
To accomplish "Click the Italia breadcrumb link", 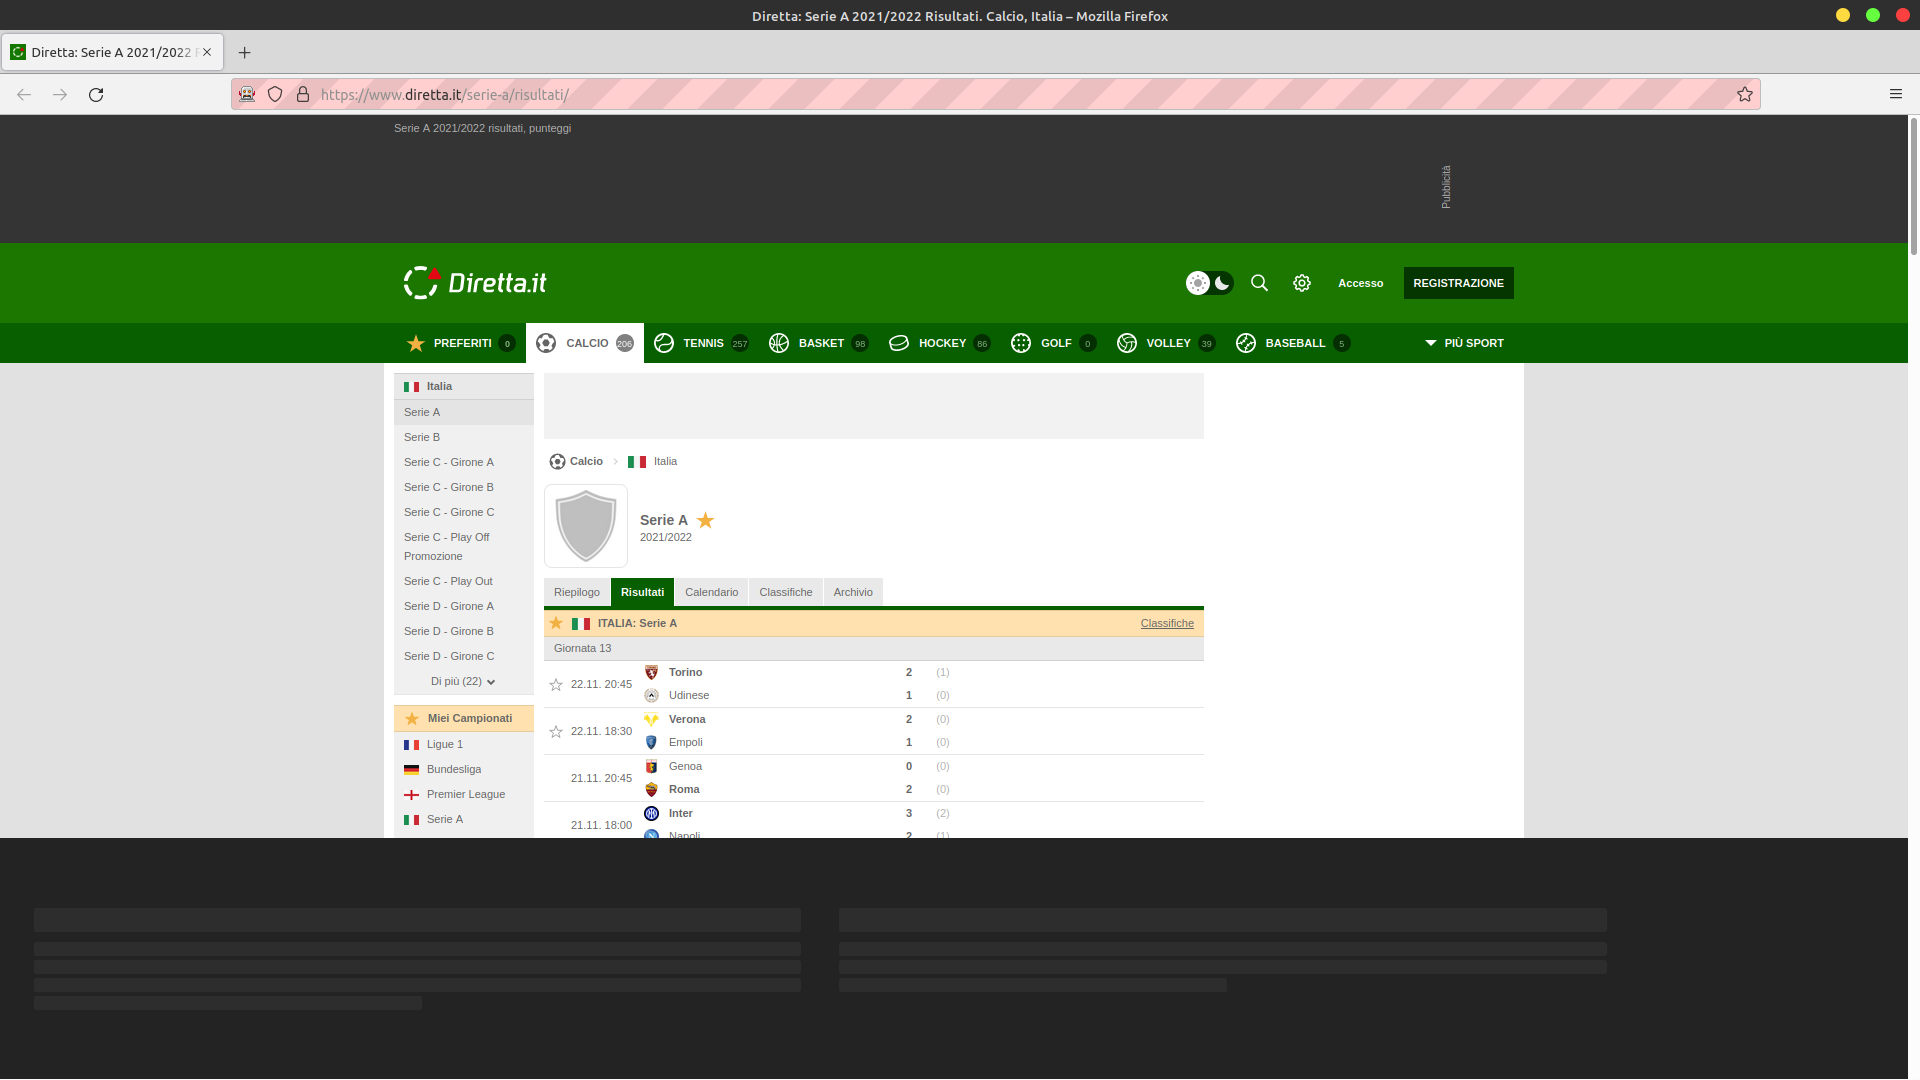I will pyautogui.click(x=665, y=461).
